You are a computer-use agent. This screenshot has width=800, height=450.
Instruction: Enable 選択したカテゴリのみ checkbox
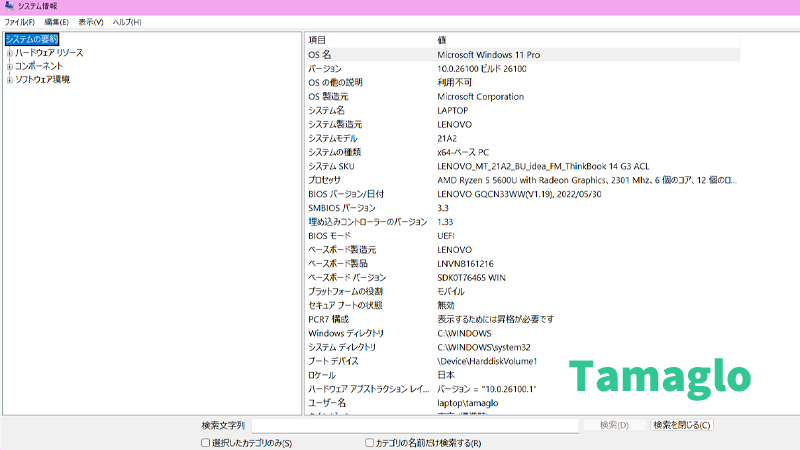click(x=206, y=442)
